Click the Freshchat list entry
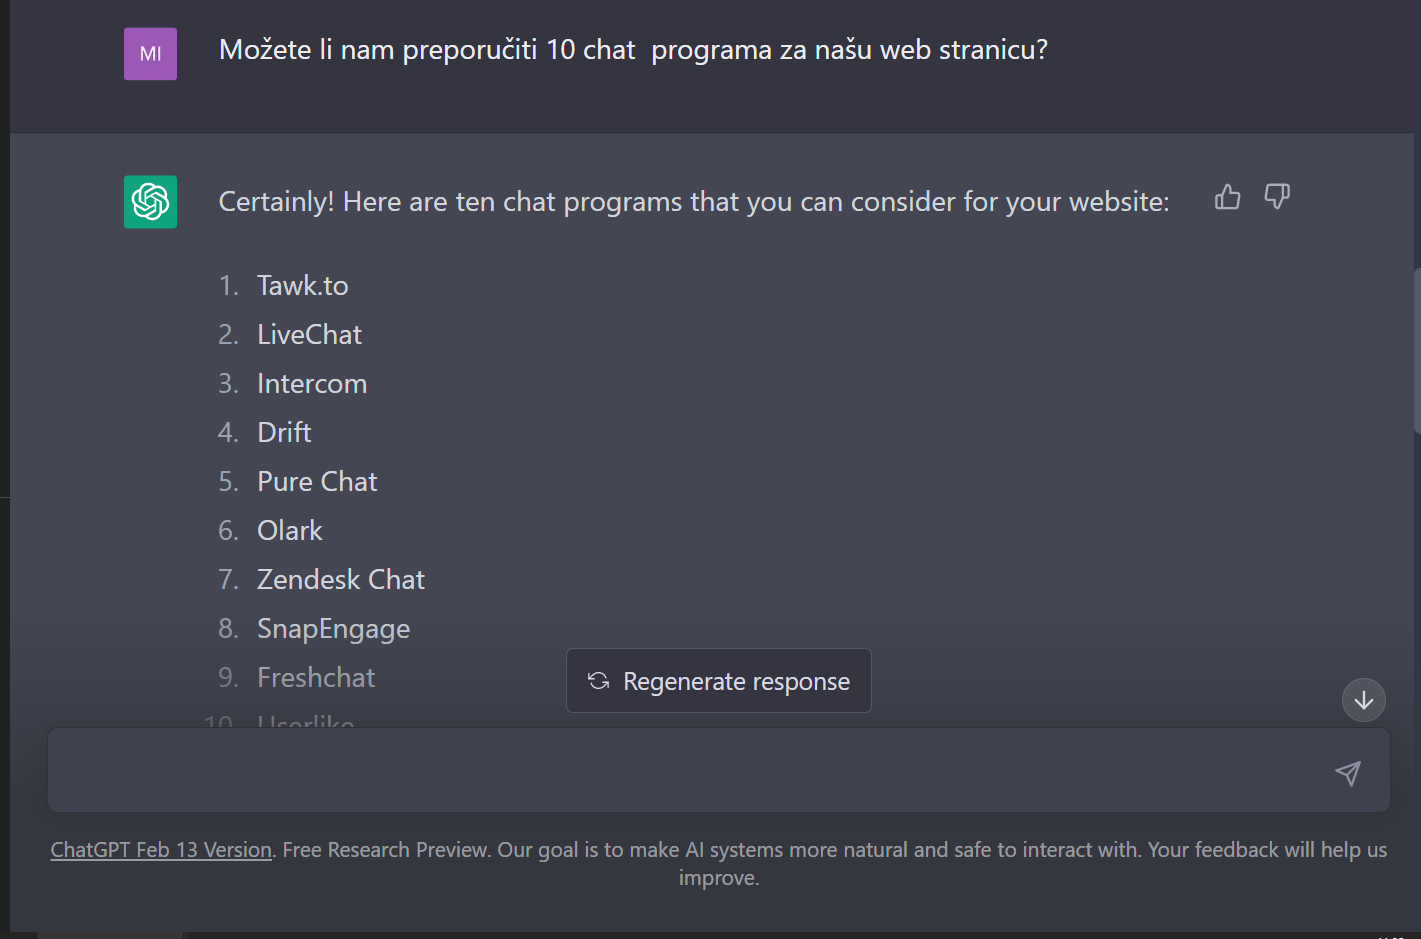Viewport: 1421px width, 939px height. (316, 678)
